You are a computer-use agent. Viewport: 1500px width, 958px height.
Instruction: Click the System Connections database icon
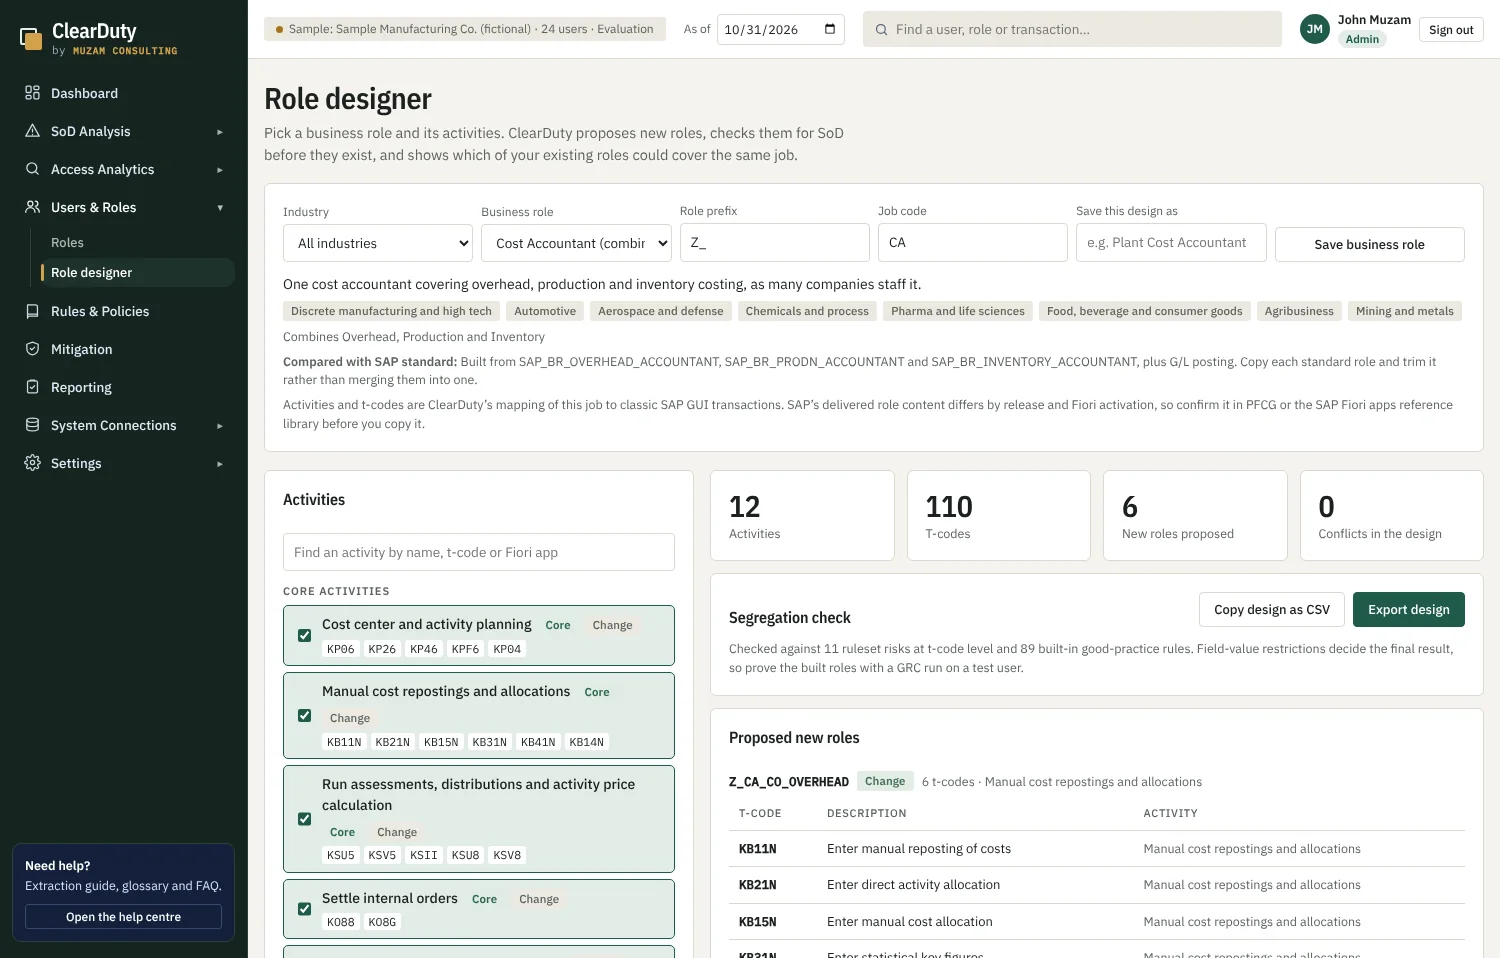[x=32, y=425]
